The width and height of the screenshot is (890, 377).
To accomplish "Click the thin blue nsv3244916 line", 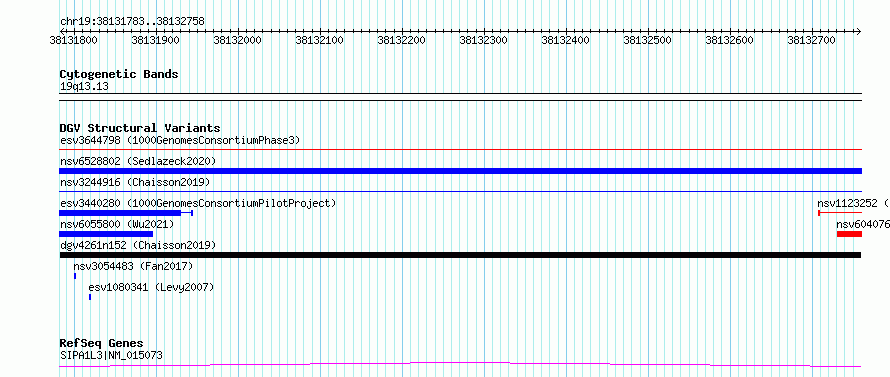I will (460, 192).
